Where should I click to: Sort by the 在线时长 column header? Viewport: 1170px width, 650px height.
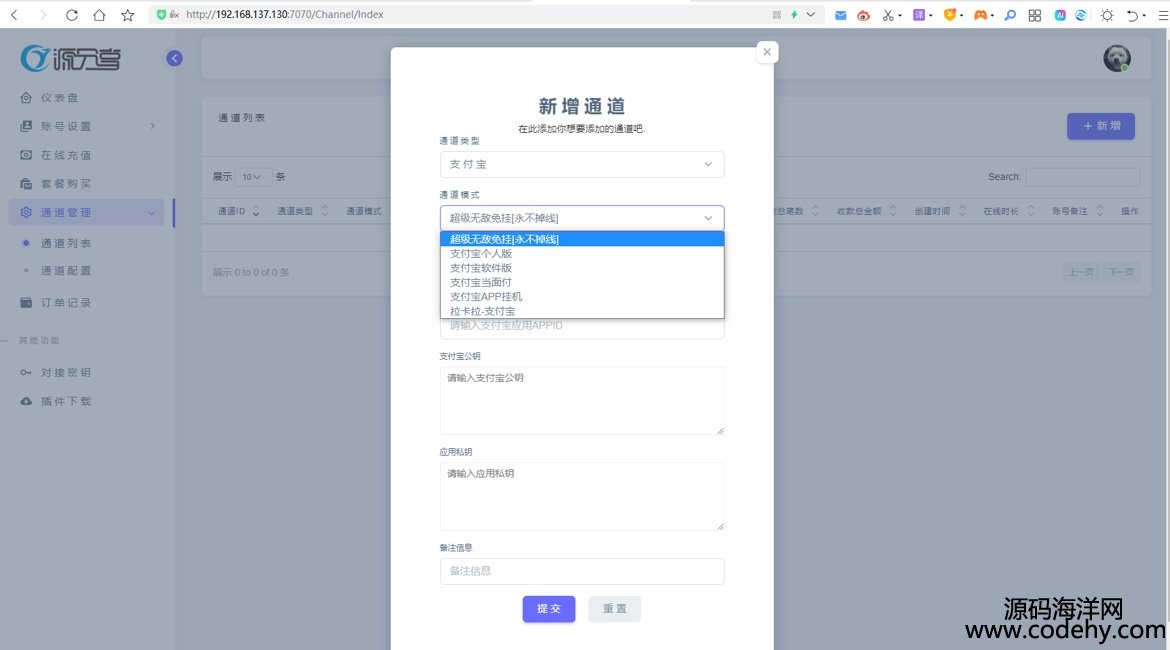pos(1008,211)
